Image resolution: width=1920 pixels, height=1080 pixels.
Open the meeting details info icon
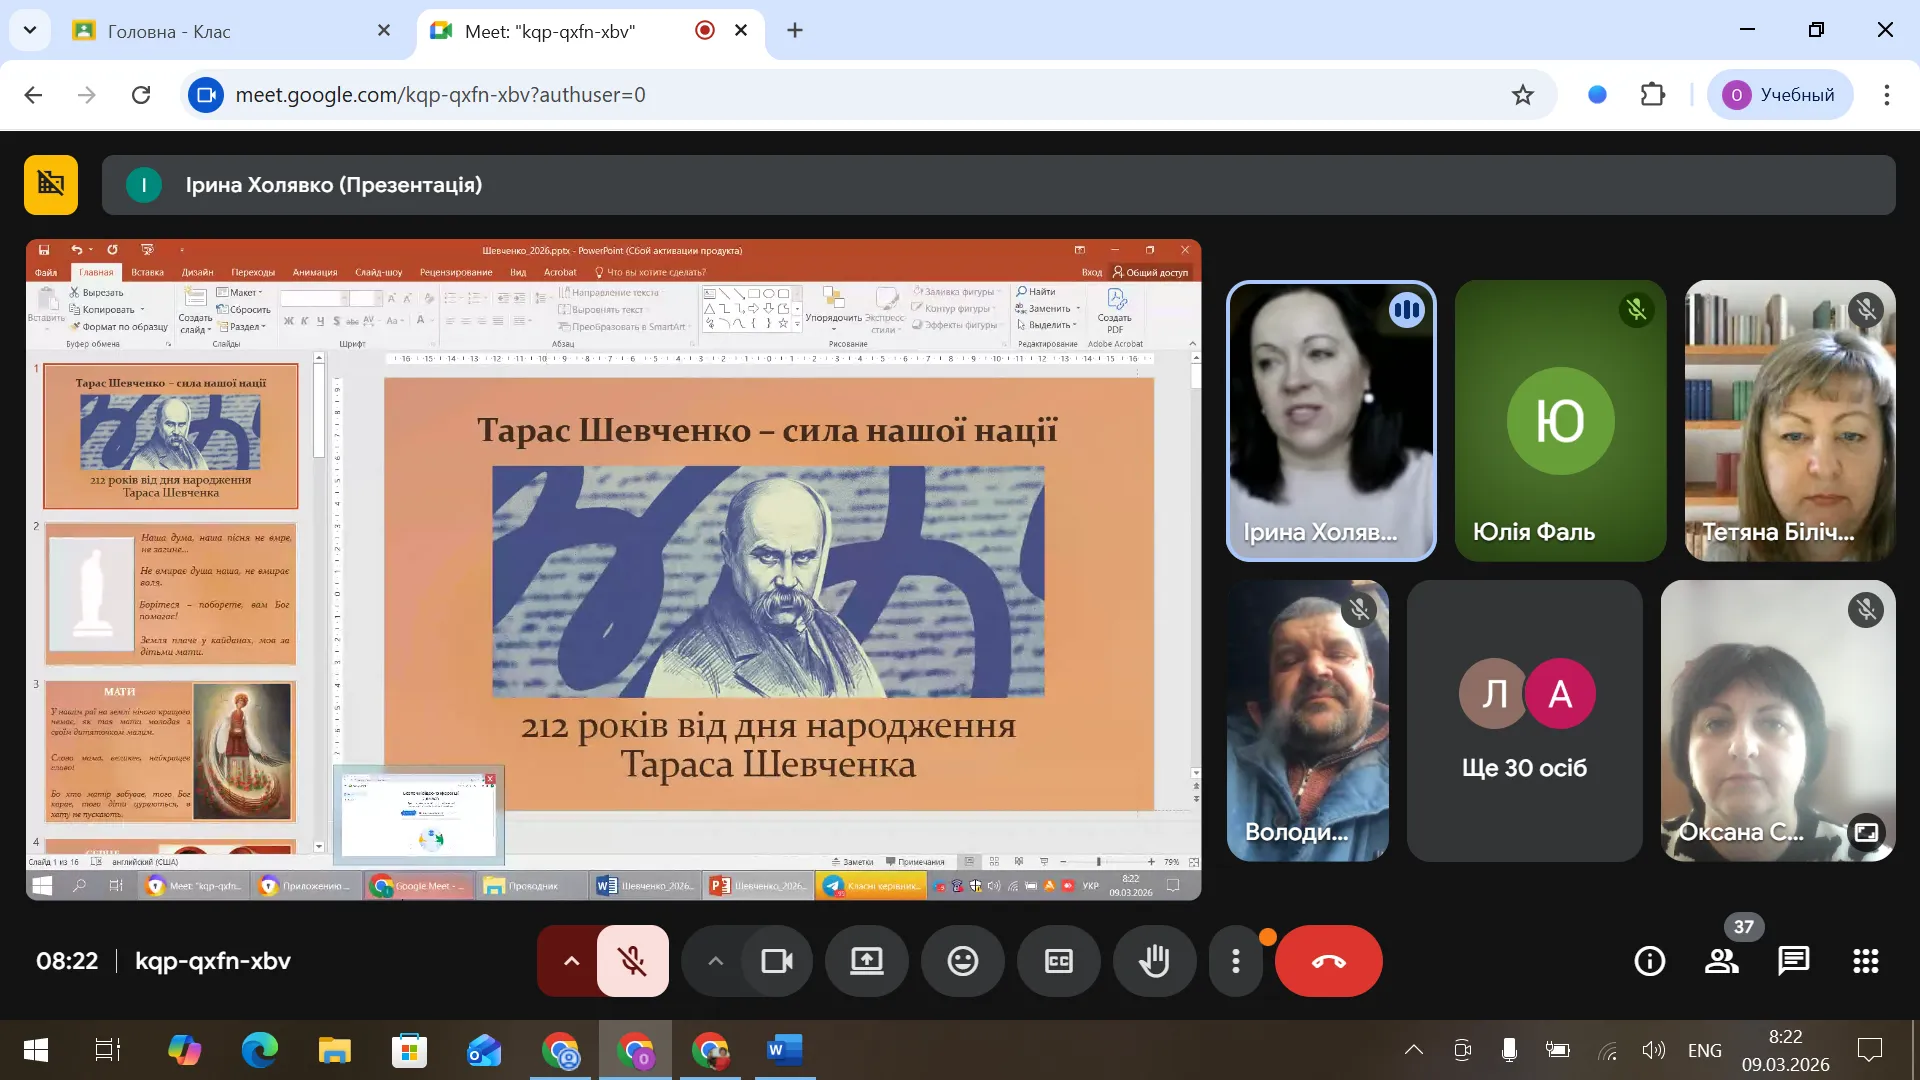(1649, 961)
